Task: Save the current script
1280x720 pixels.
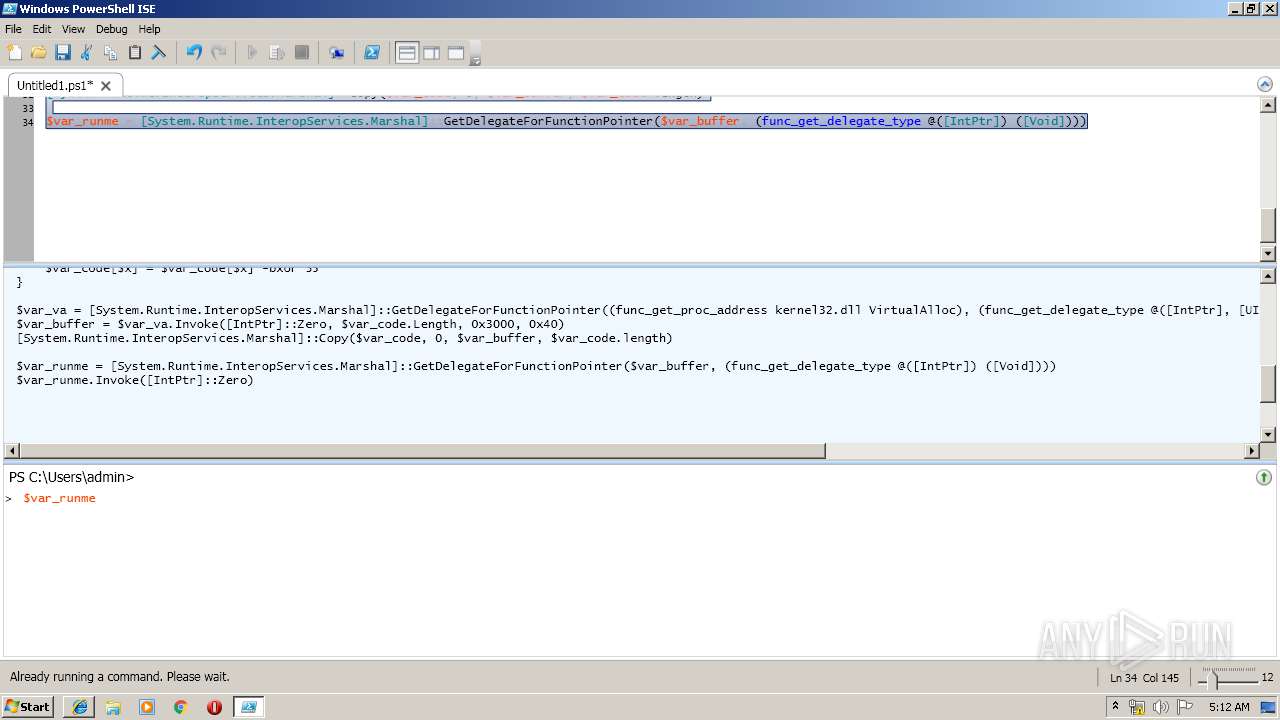Action: [62, 52]
